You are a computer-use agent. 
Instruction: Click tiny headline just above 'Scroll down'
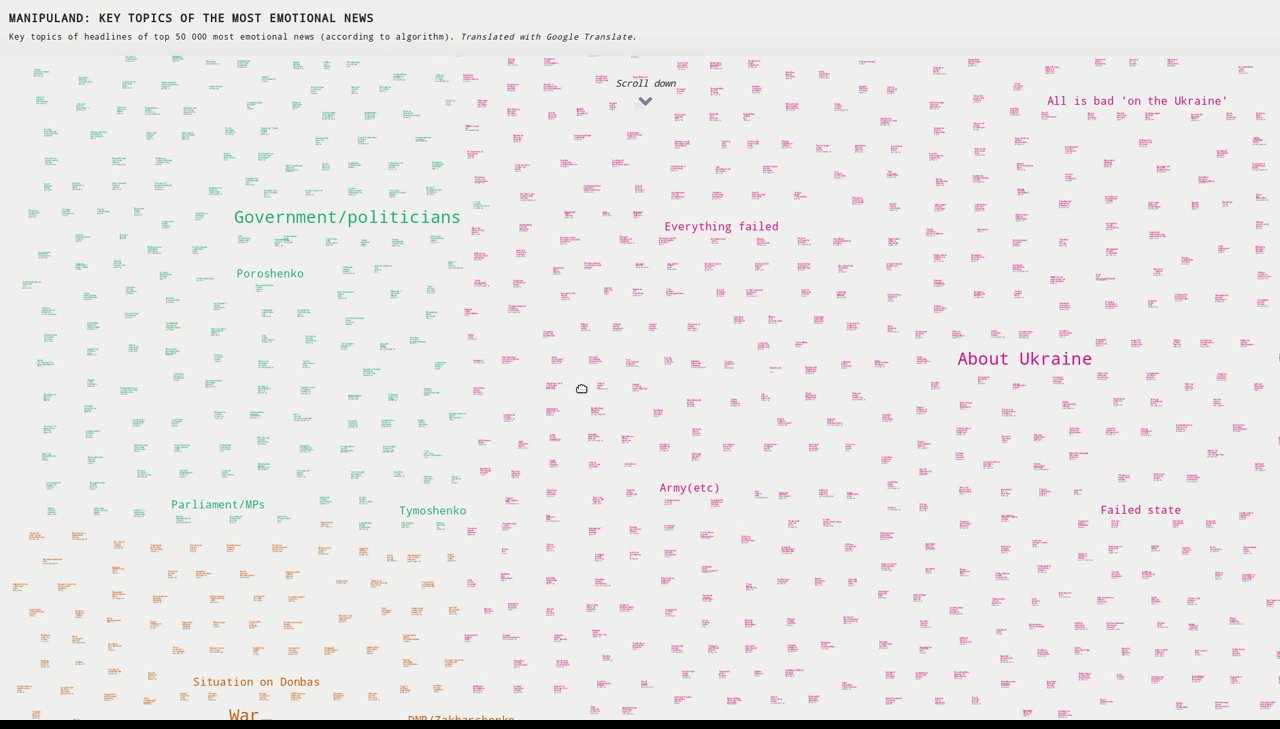point(639,76)
